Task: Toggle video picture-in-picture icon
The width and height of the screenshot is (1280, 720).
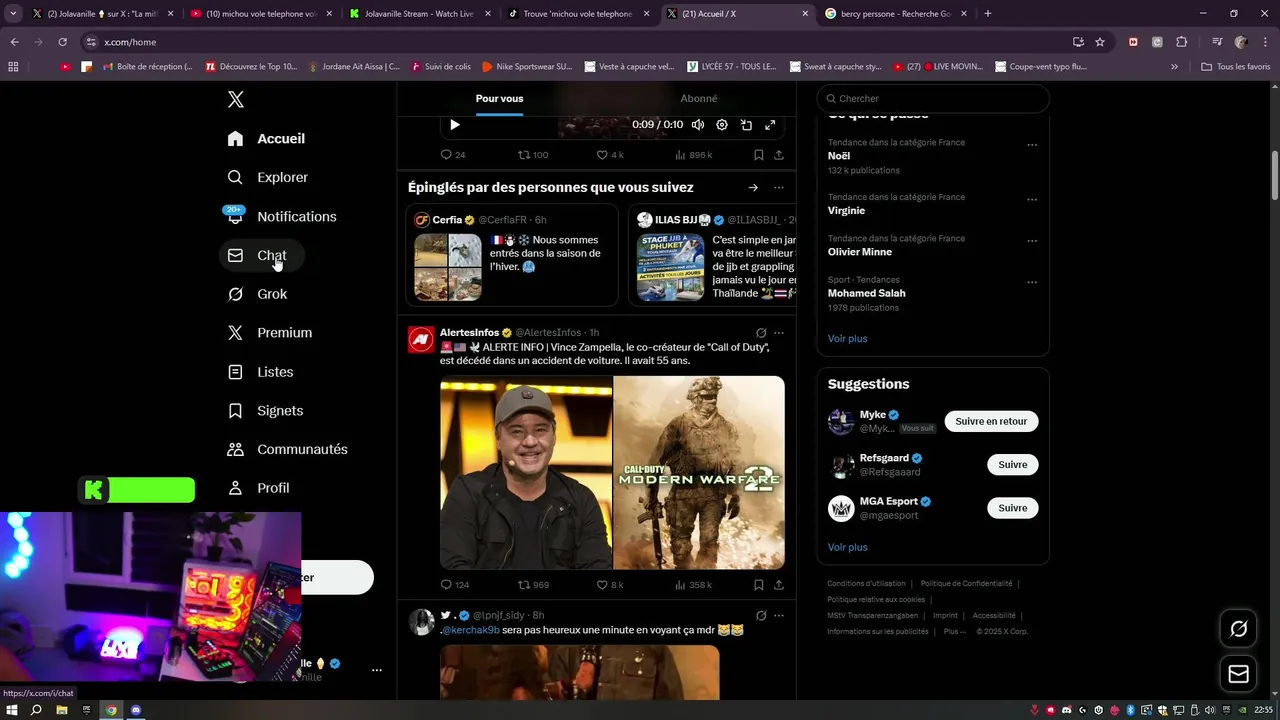Action: click(x=746, y=125)
